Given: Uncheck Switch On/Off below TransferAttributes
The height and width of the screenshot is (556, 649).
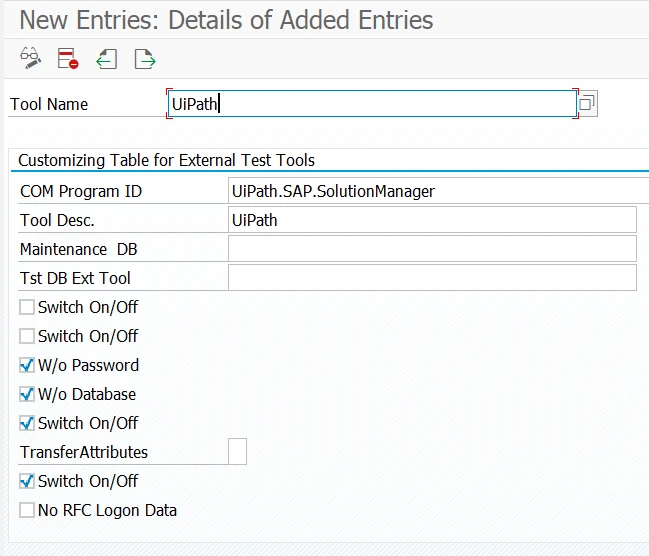Looking at the screenshot, I should click(x=27, y=481).
